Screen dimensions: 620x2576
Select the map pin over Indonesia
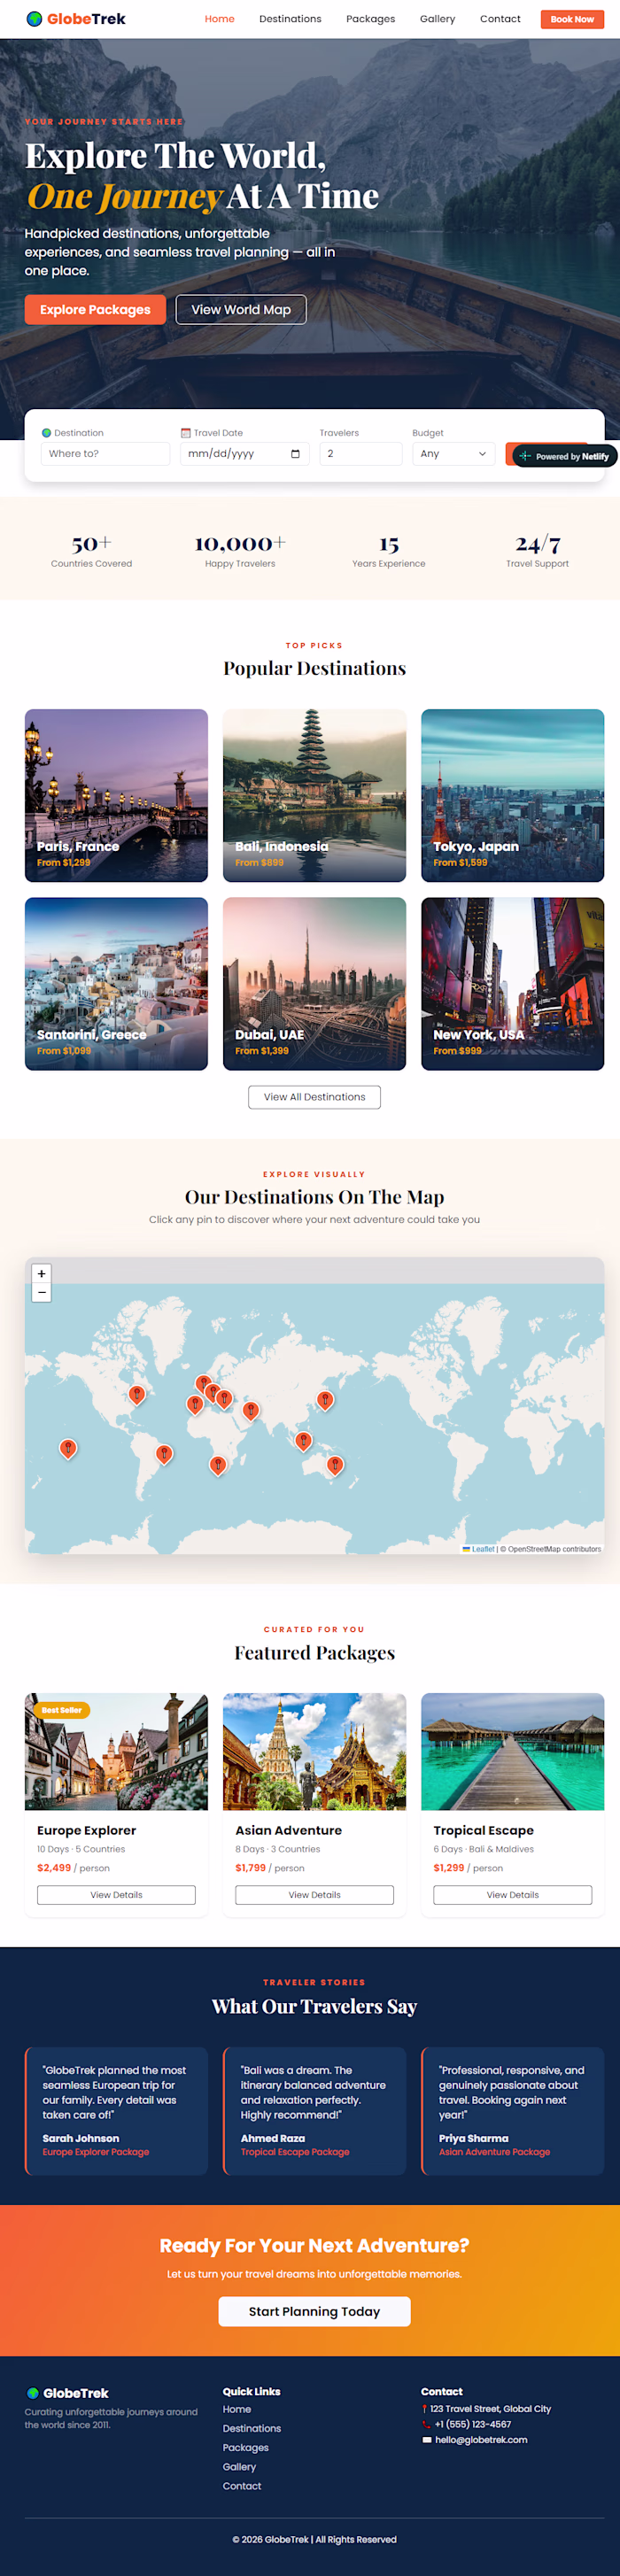click(x=304, y=1441)
